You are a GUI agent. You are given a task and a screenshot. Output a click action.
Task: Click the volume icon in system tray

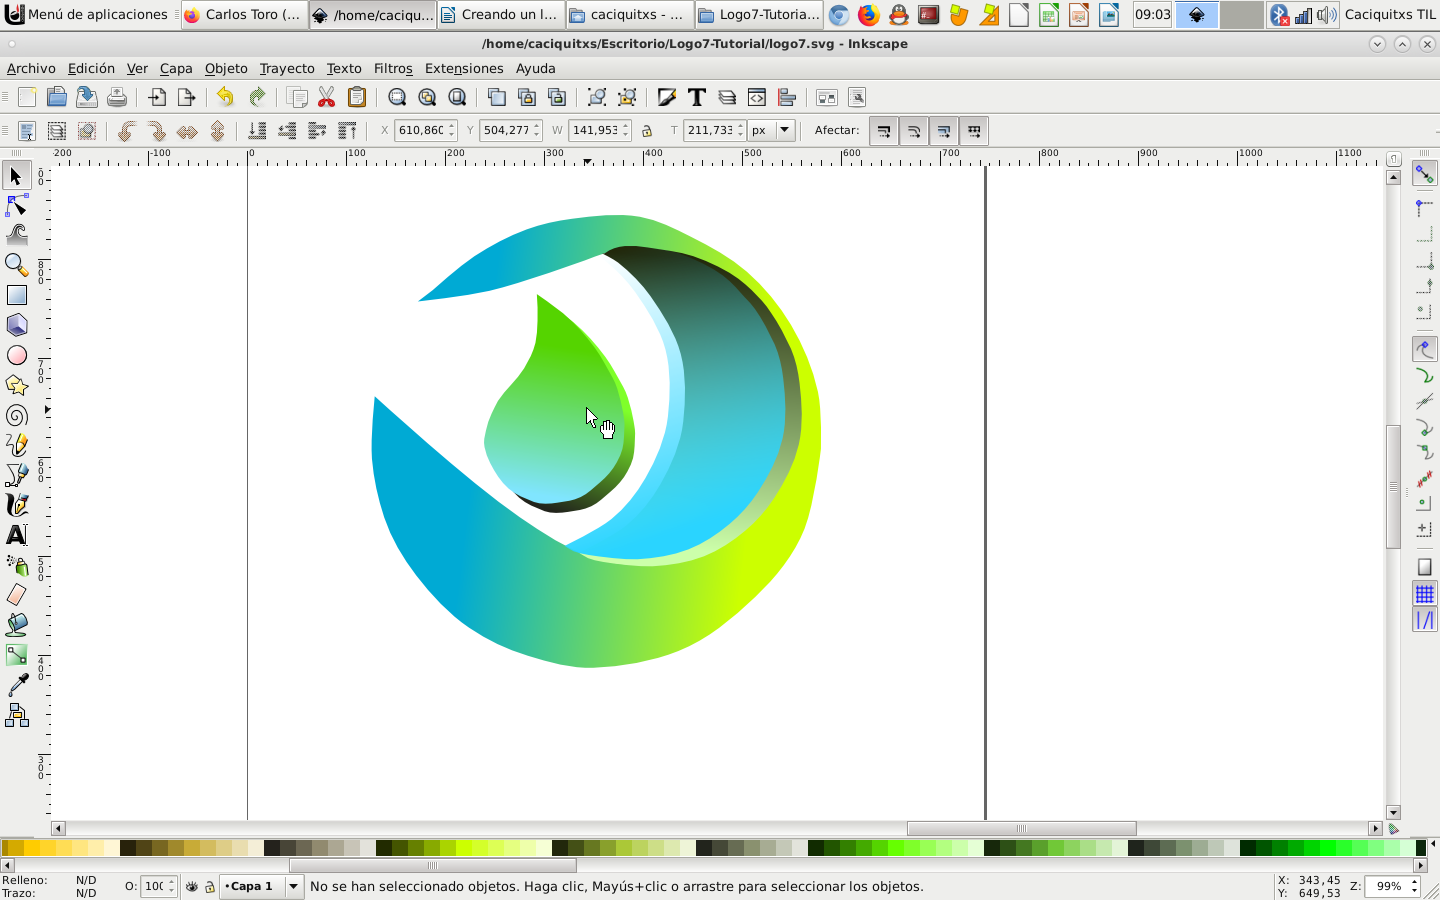point(1326,14)
